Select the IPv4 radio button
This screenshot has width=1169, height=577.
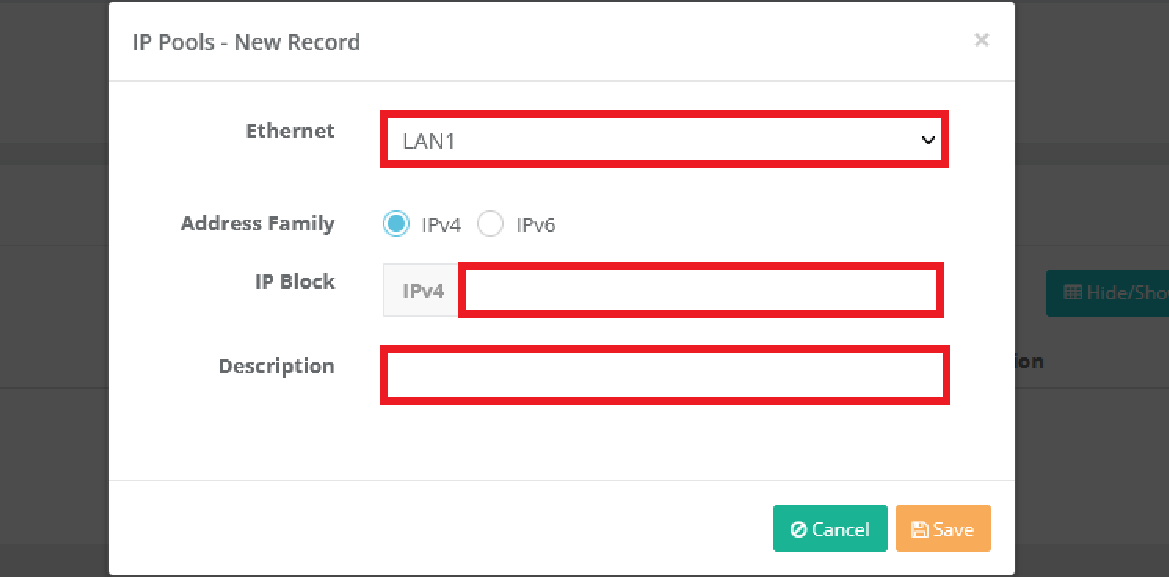pos(396,224)
